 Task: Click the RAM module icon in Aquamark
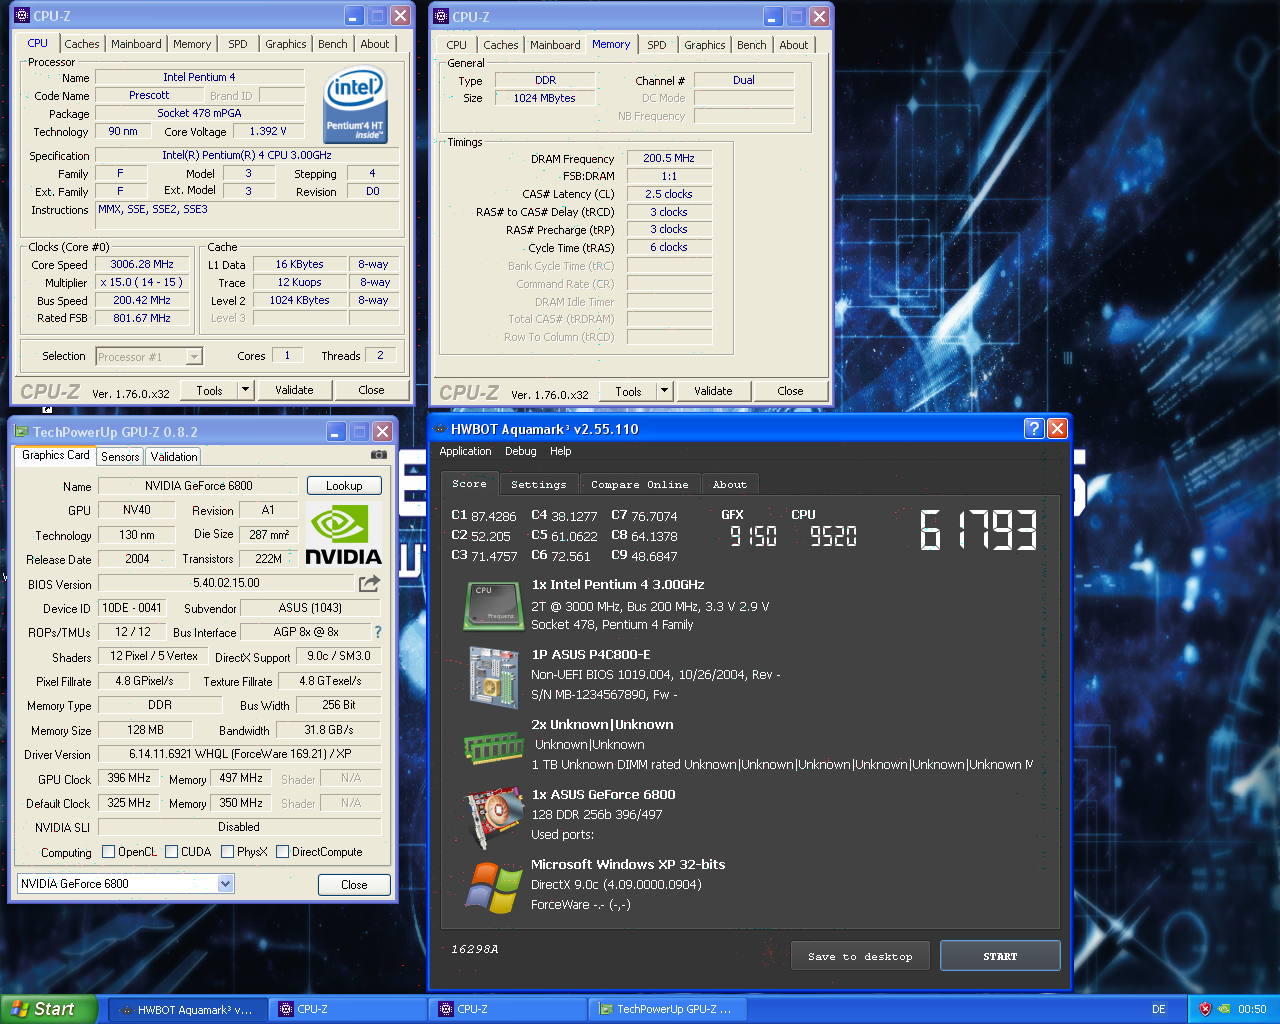pos(494,747)
